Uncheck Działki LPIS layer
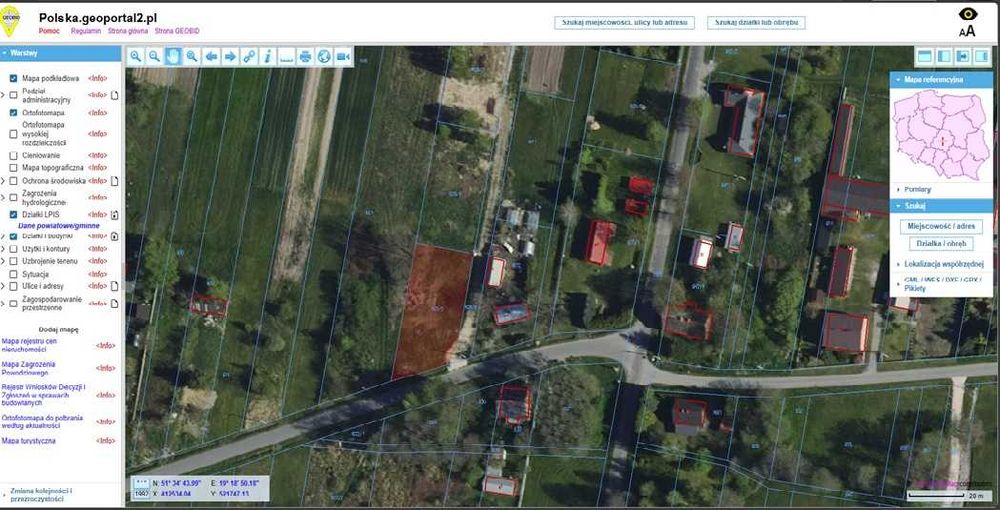1000x510 pixels. pos(13,215)
